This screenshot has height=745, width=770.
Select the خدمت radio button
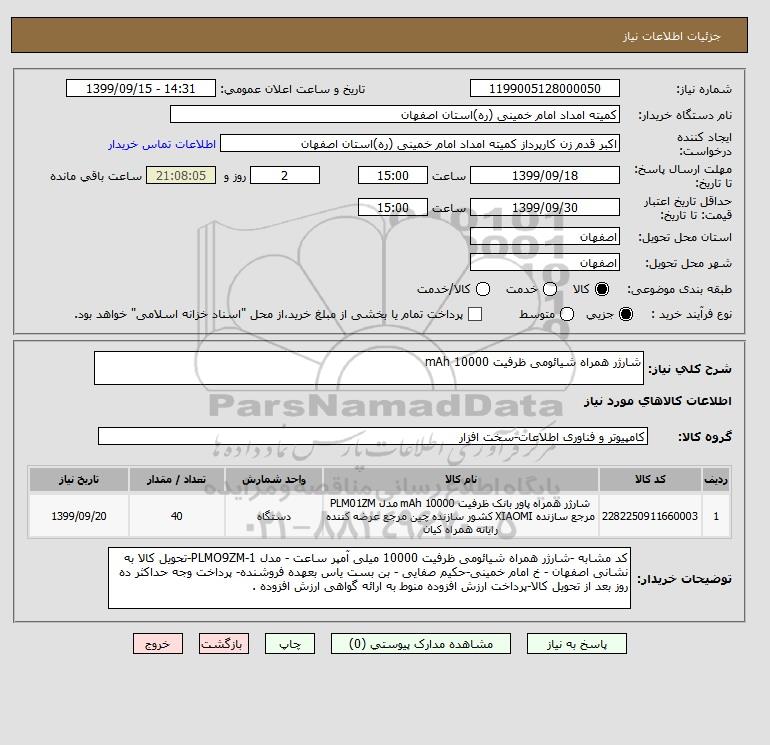click(550, 289)
